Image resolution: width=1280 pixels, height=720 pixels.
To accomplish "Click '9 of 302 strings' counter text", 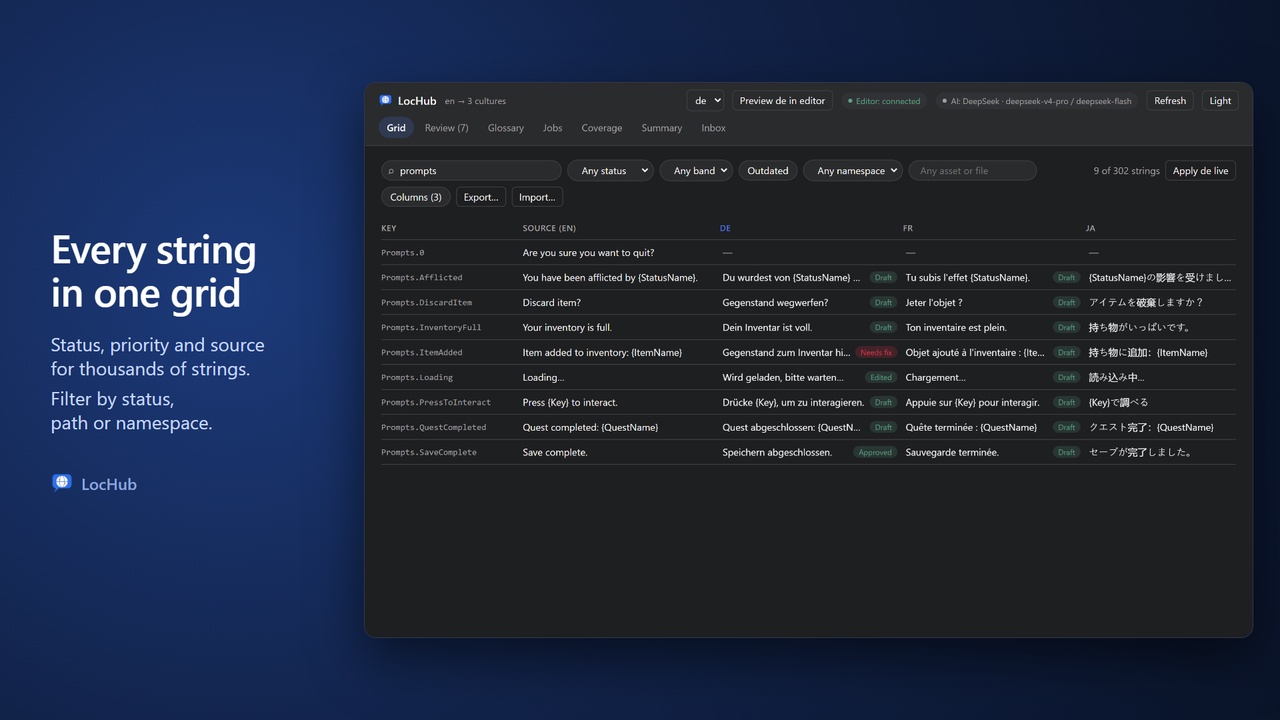I will click(x=1127, y=171).
